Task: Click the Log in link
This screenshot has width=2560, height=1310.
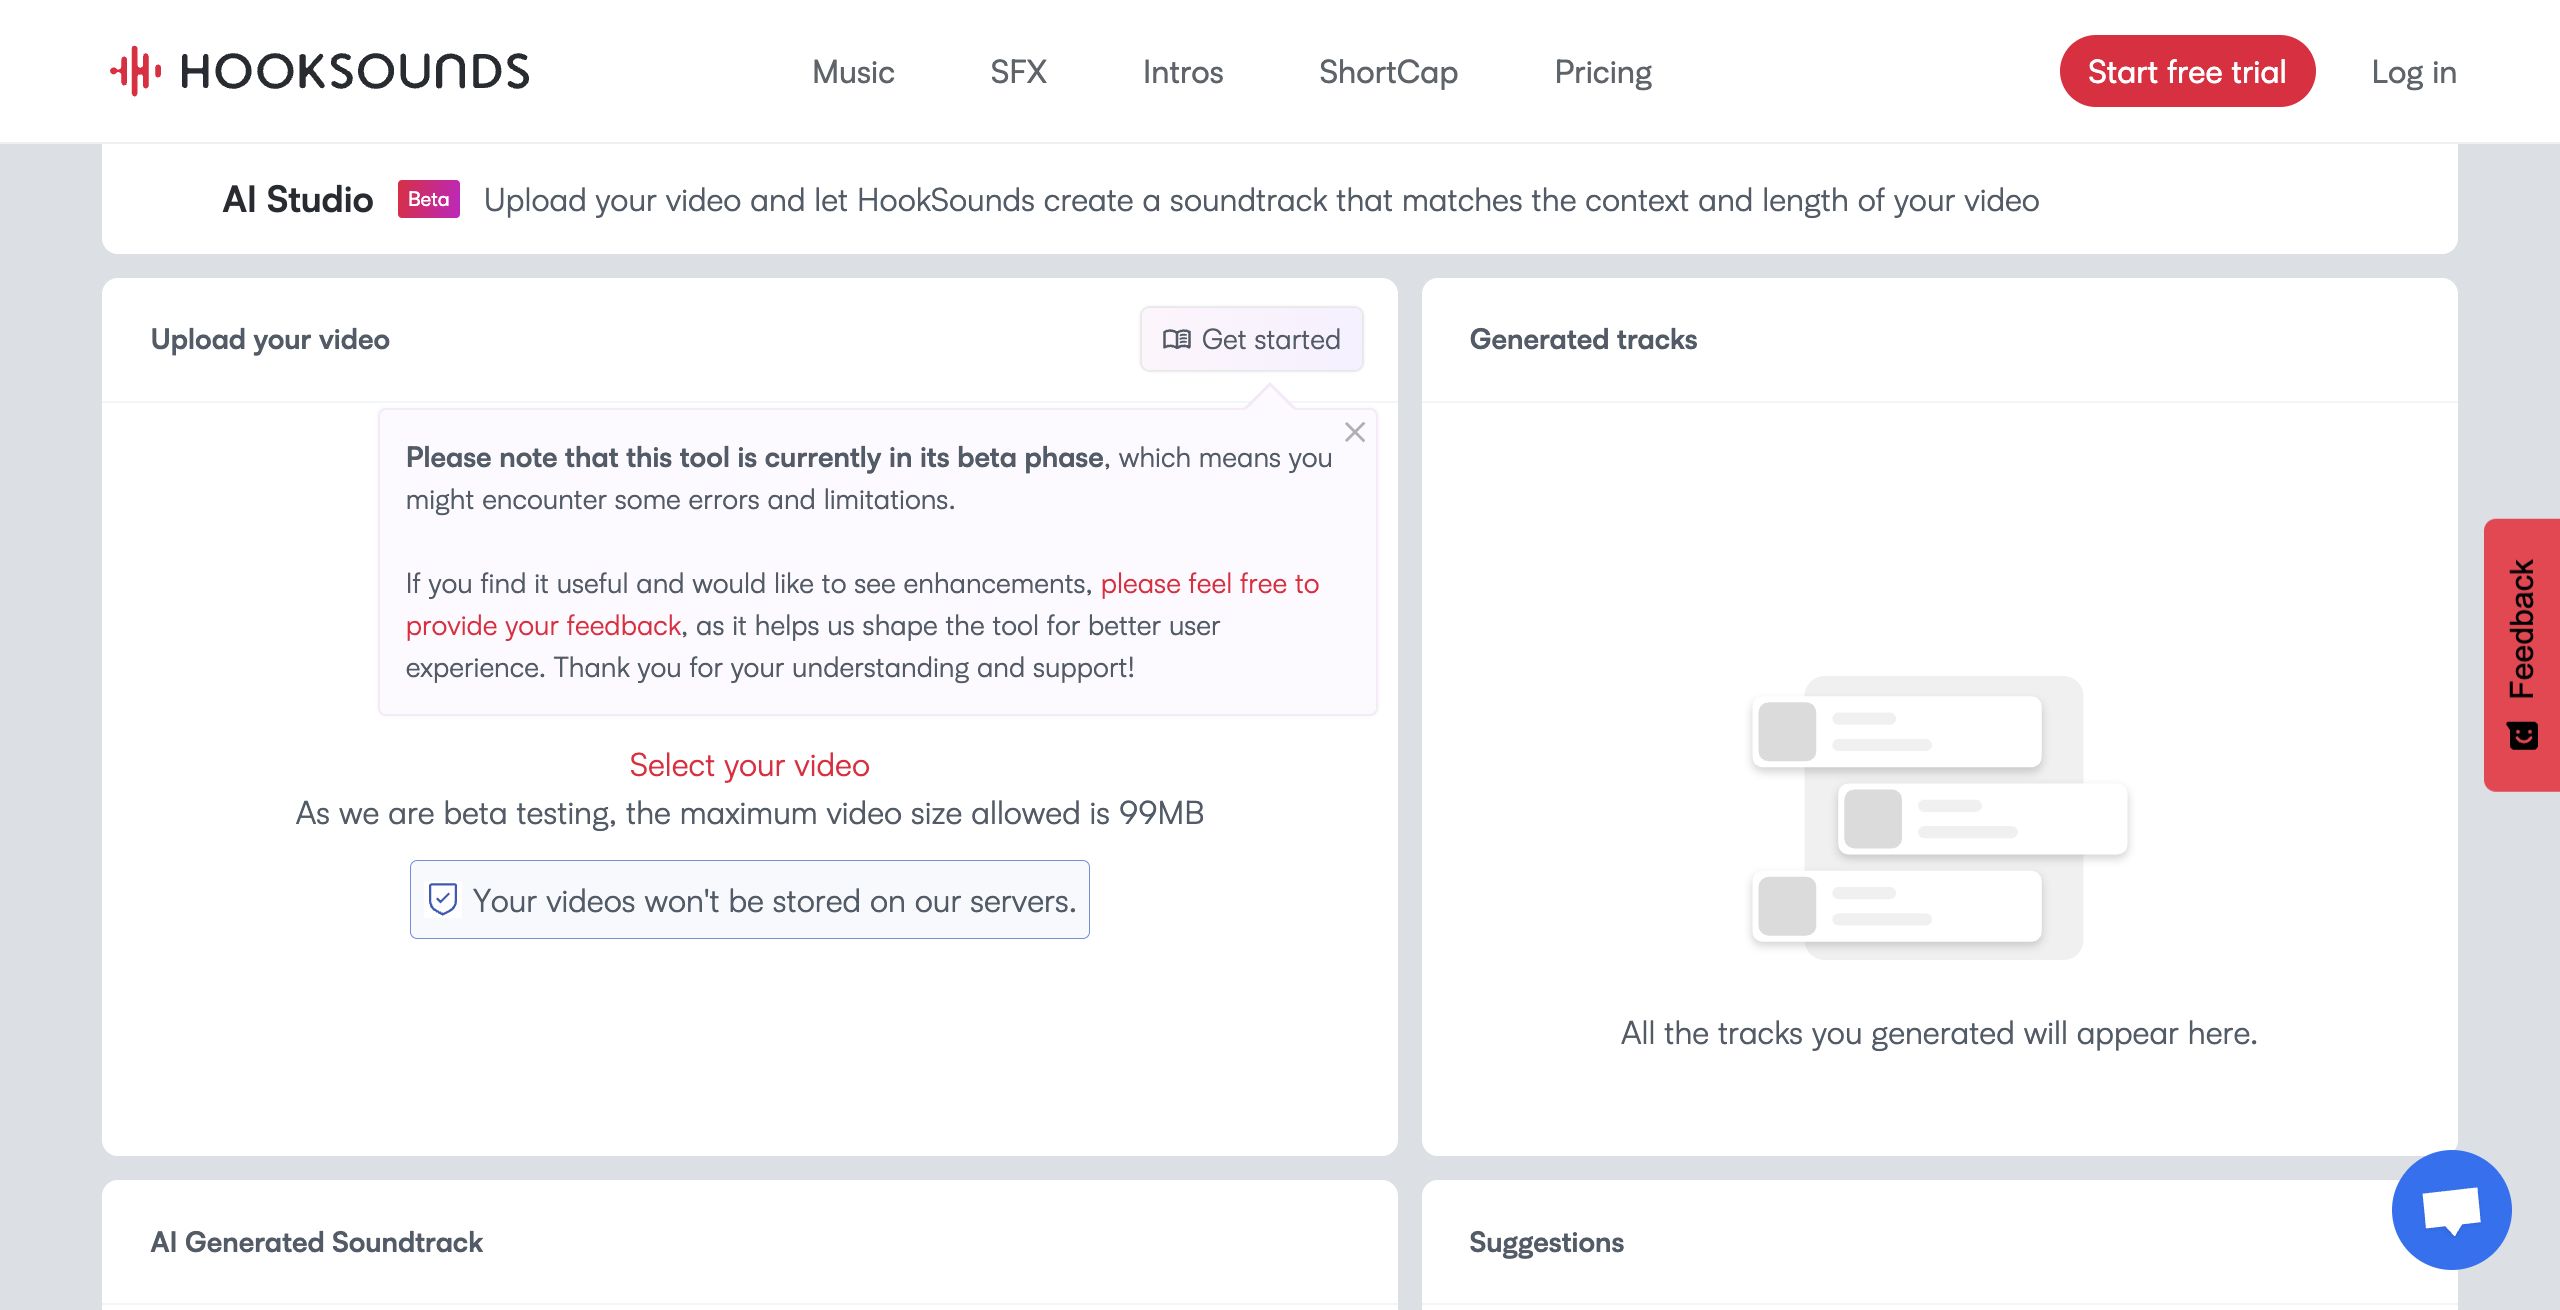Action: click(x=2414, y=72)
